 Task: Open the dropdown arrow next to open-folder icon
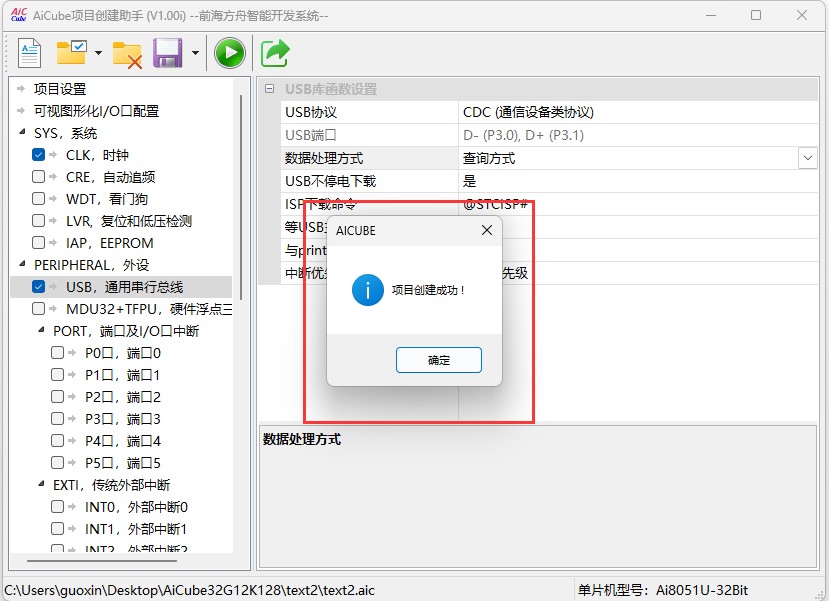pos(98,53)
